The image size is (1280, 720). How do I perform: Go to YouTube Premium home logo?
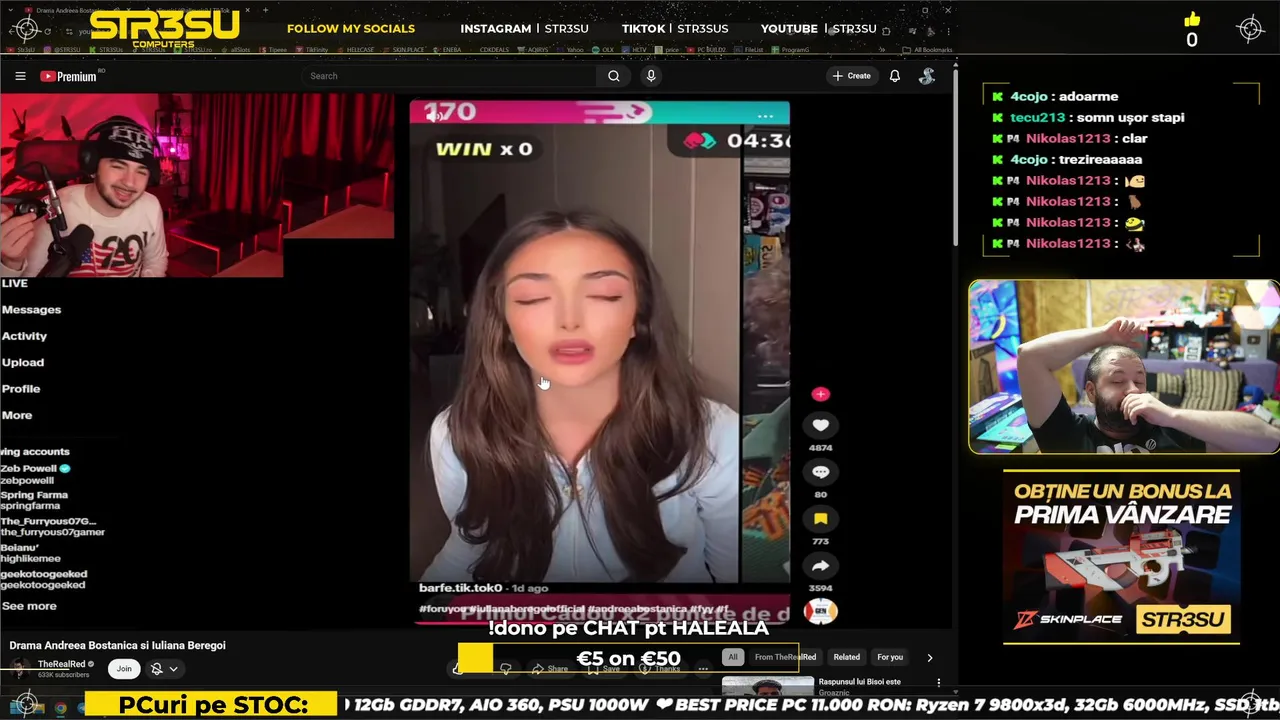[68, 76]
